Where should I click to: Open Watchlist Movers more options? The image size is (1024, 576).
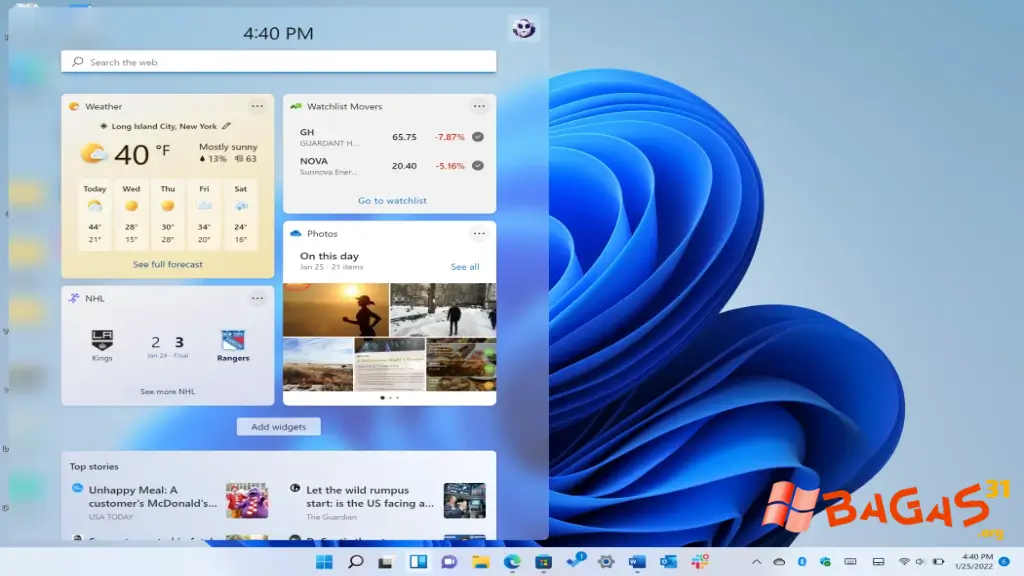[x=479, y=106]
